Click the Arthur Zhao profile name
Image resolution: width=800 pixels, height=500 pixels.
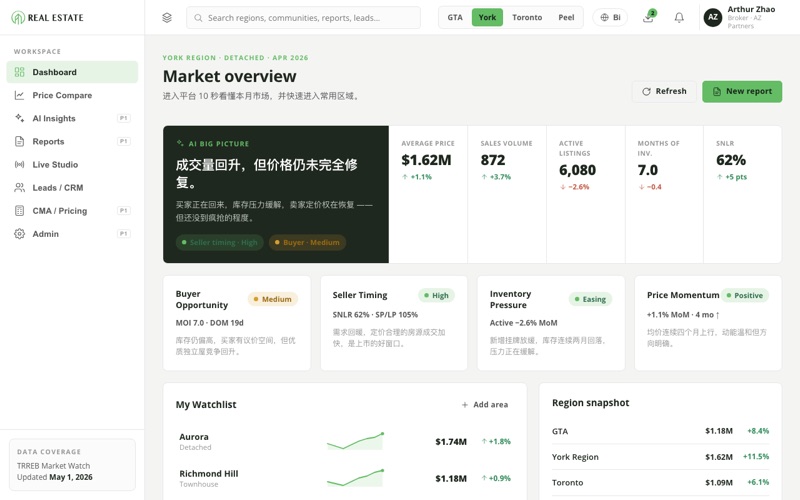pyautogui.click(x=751, y=9)
